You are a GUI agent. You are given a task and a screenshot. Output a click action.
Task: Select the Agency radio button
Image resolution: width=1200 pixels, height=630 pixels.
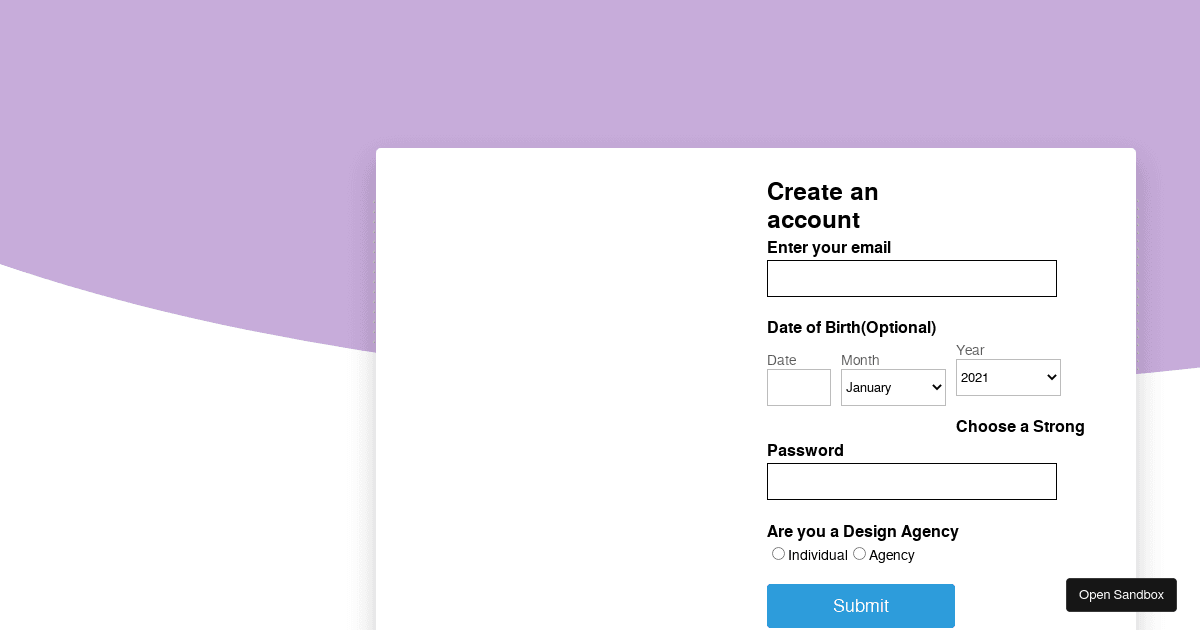[859, 553]
